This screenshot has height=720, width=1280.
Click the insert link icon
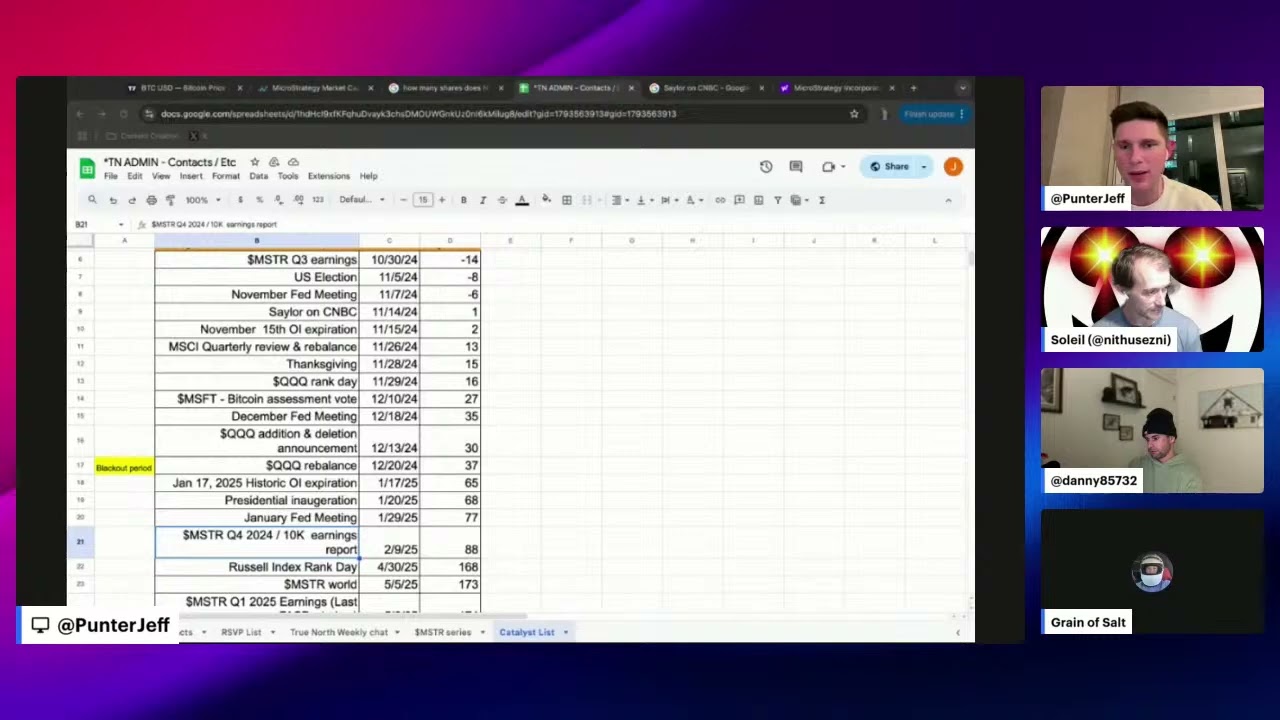720,200
